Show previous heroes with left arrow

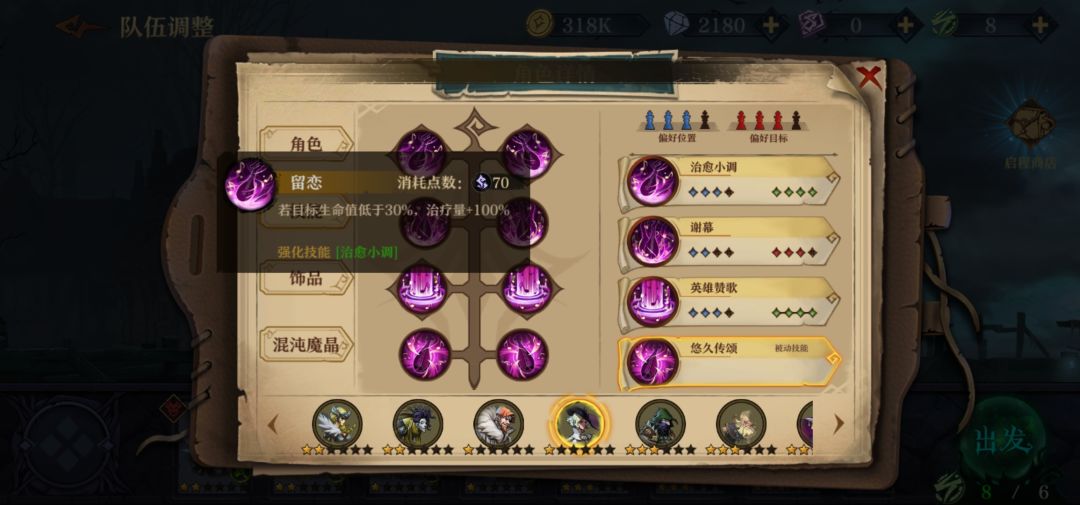tap(273, 424)
